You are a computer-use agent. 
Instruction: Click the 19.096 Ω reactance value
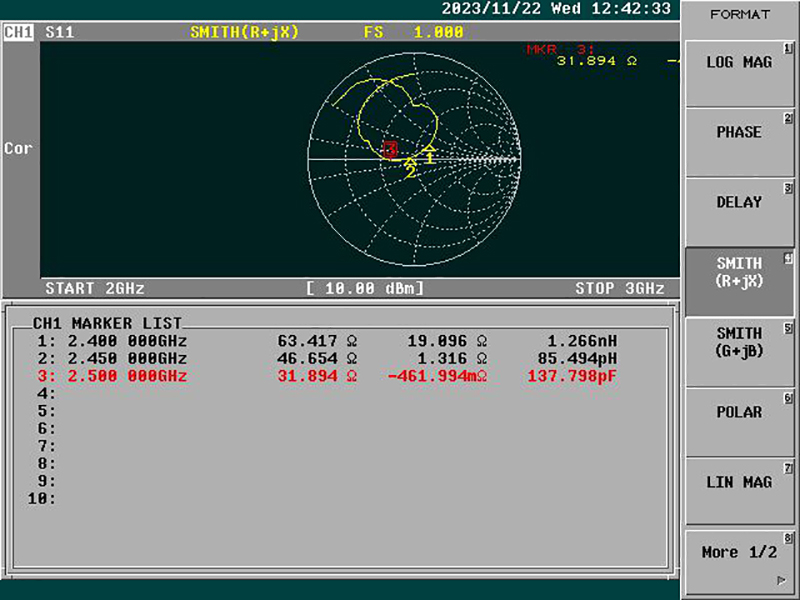pos(447,341)
